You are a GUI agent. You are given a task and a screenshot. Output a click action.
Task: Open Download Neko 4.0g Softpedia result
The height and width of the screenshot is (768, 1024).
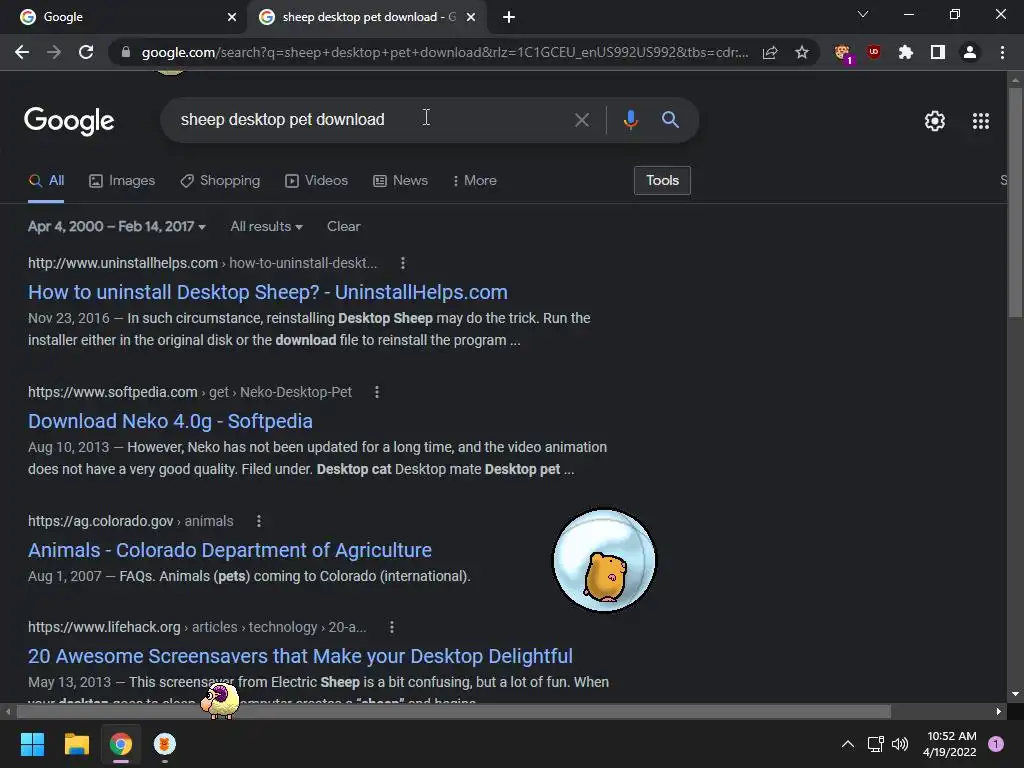click(170, 421)
